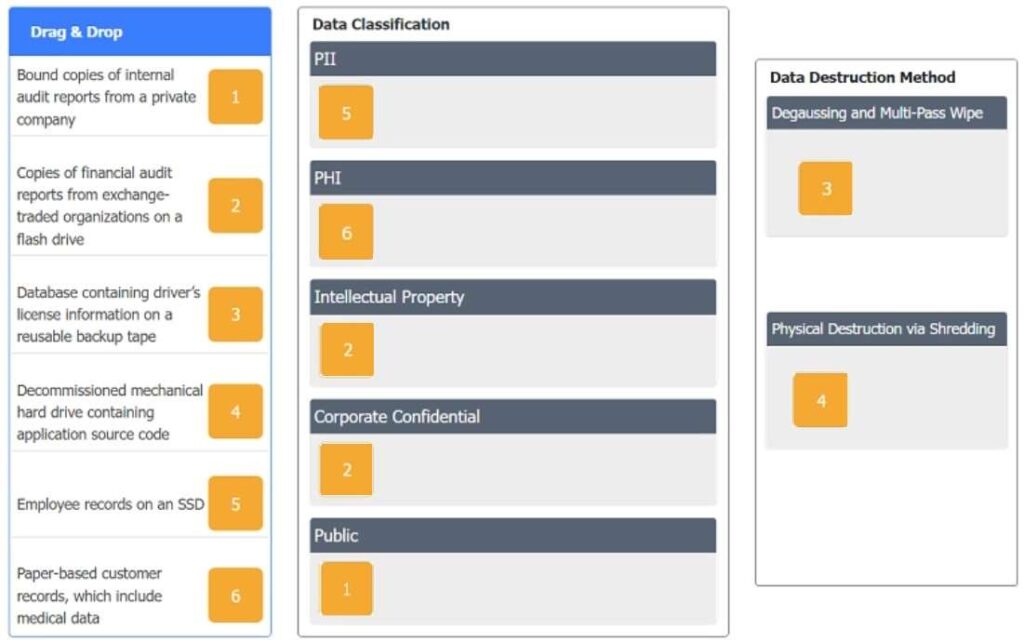The image size is (1024, 643).
Task: Click the placed tile 5 under PII
Action: click(x=346, y=112)
